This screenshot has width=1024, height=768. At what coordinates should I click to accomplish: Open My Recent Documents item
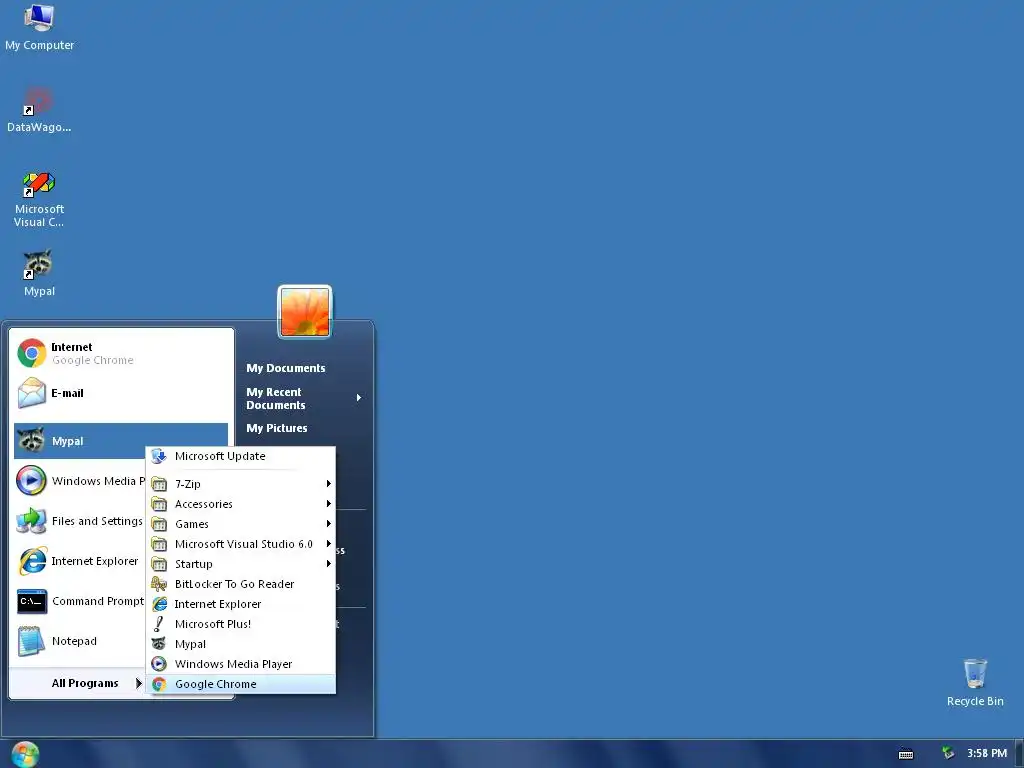(x=304, y=398)
